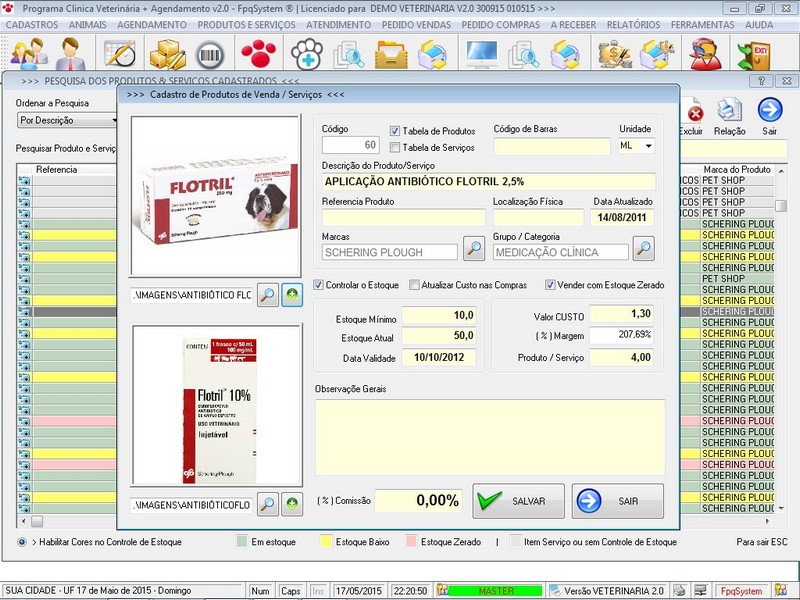This screenshot has height=600, width=800.
Task: Open the ATENDIMENTO menu
Action: click(338, 24)
